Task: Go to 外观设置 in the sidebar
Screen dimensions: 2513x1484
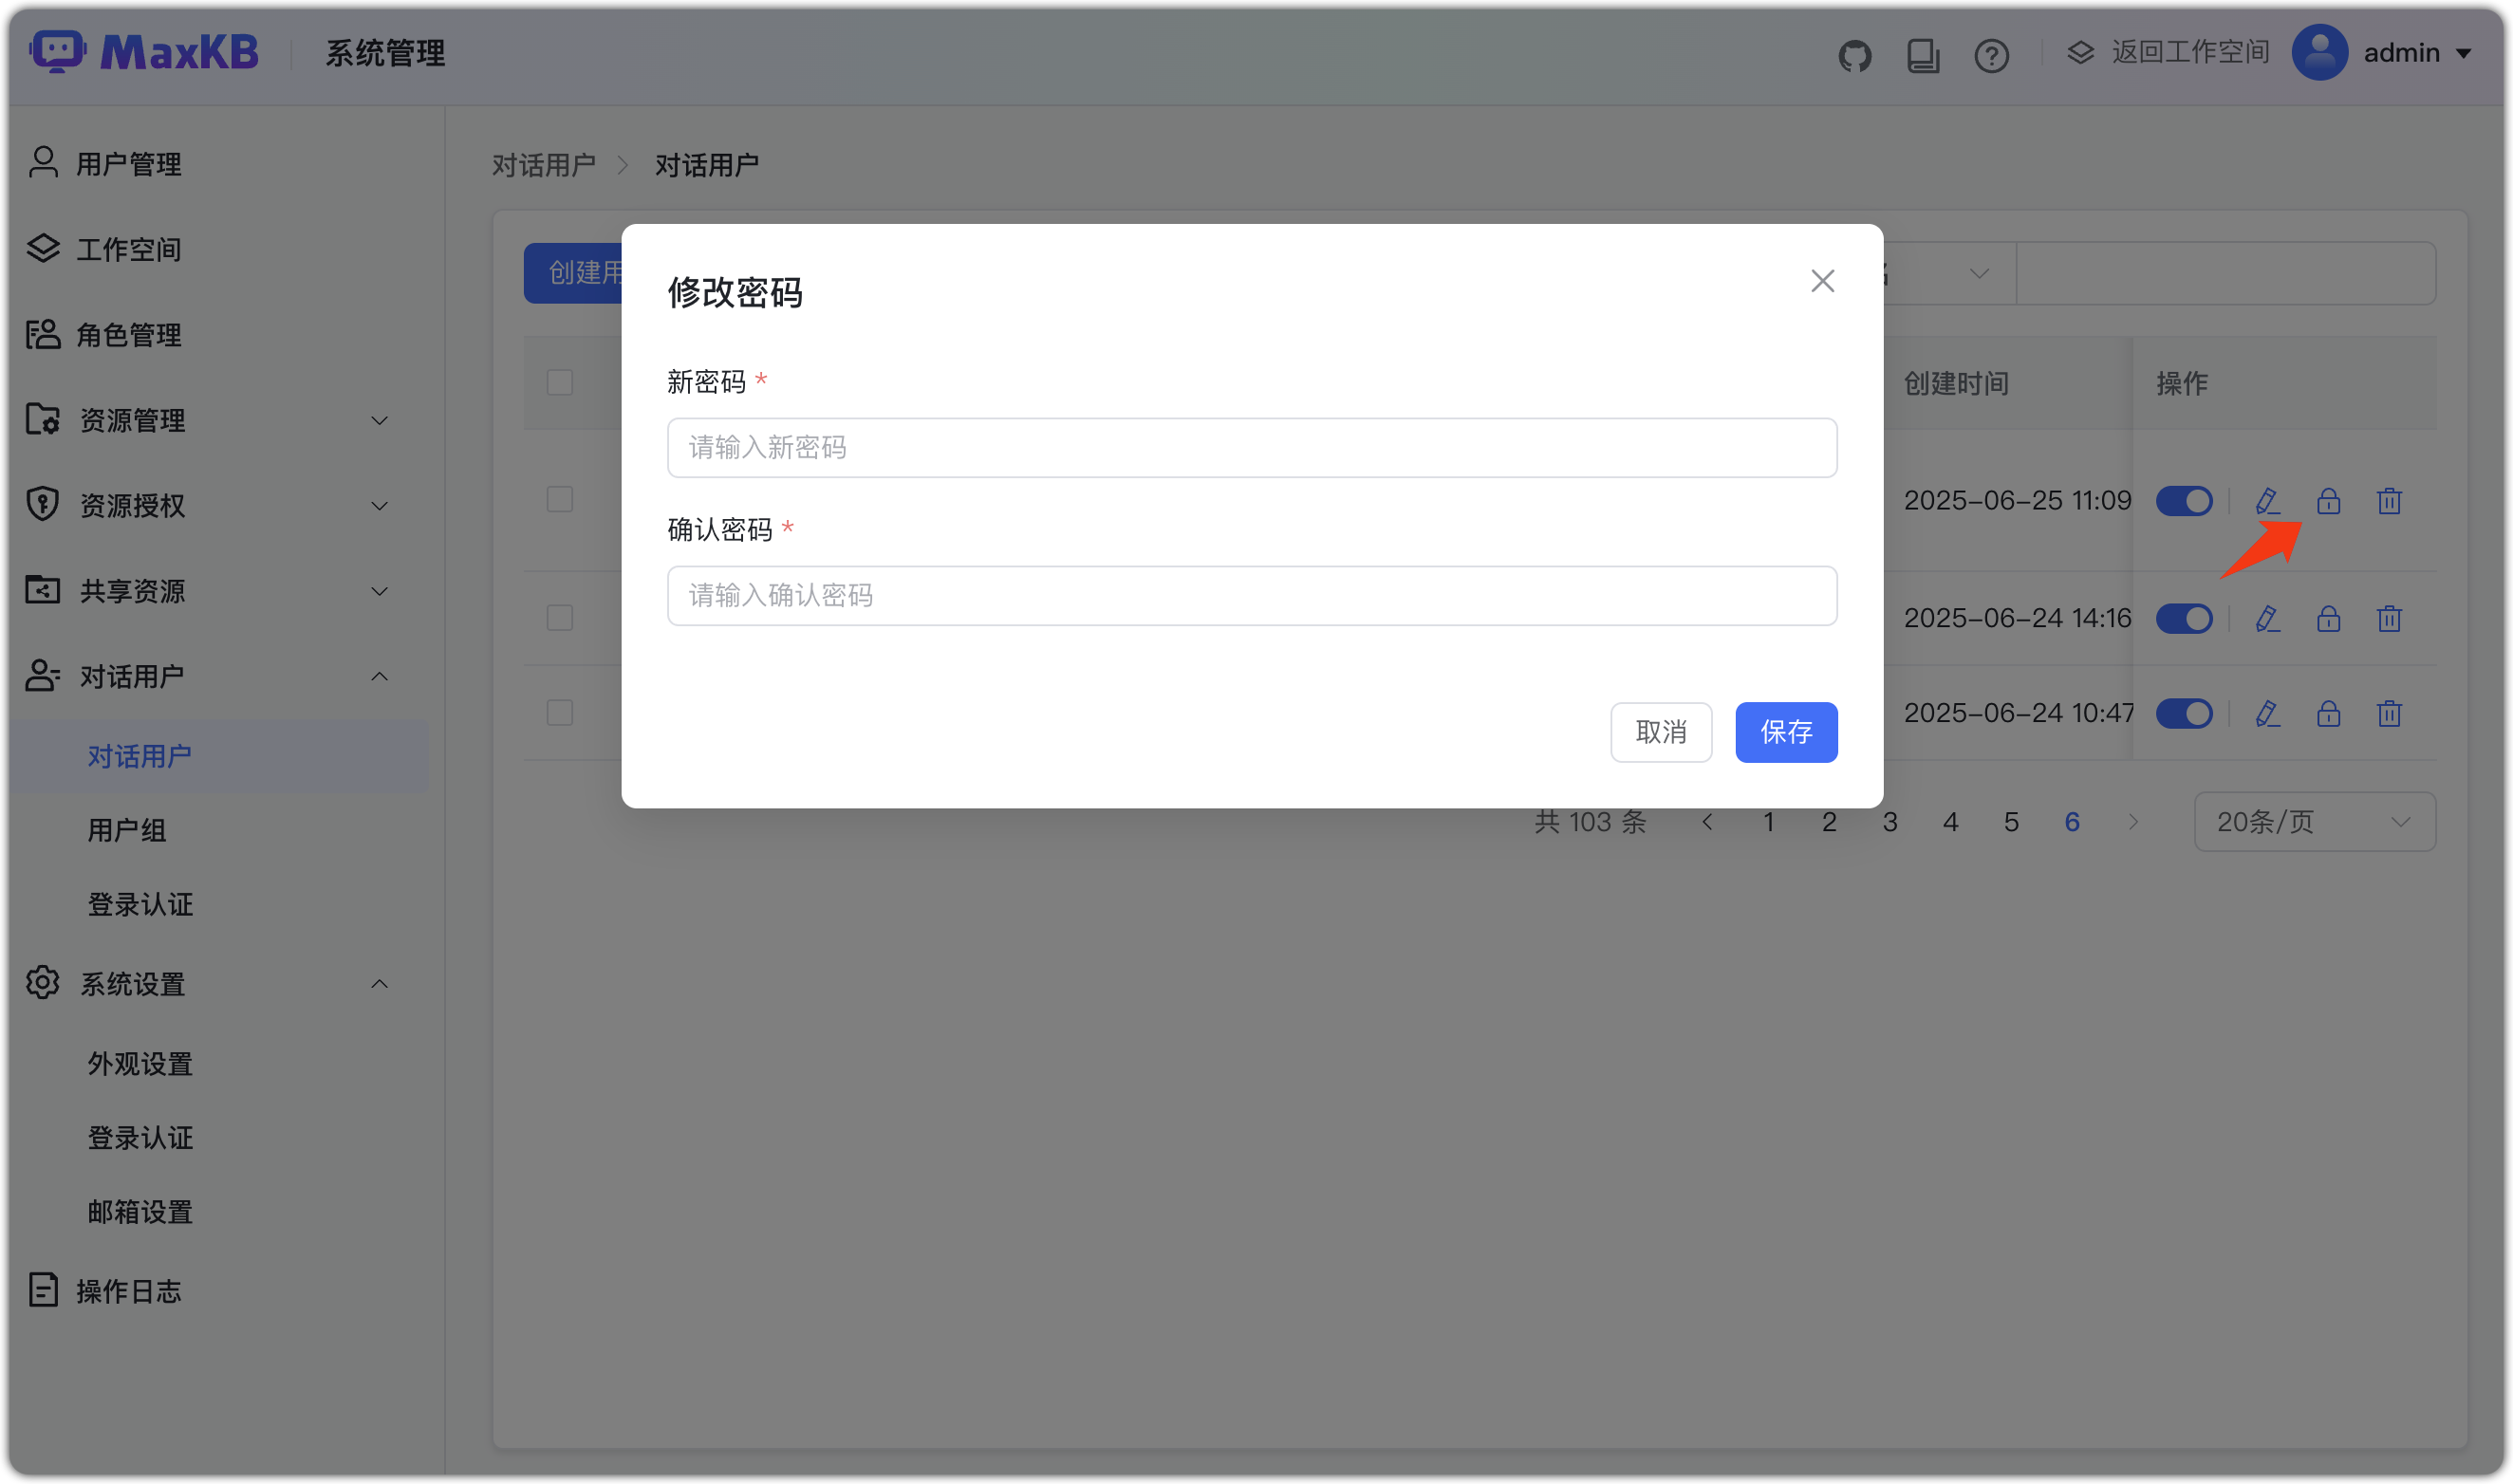Action: (140, 1063)
